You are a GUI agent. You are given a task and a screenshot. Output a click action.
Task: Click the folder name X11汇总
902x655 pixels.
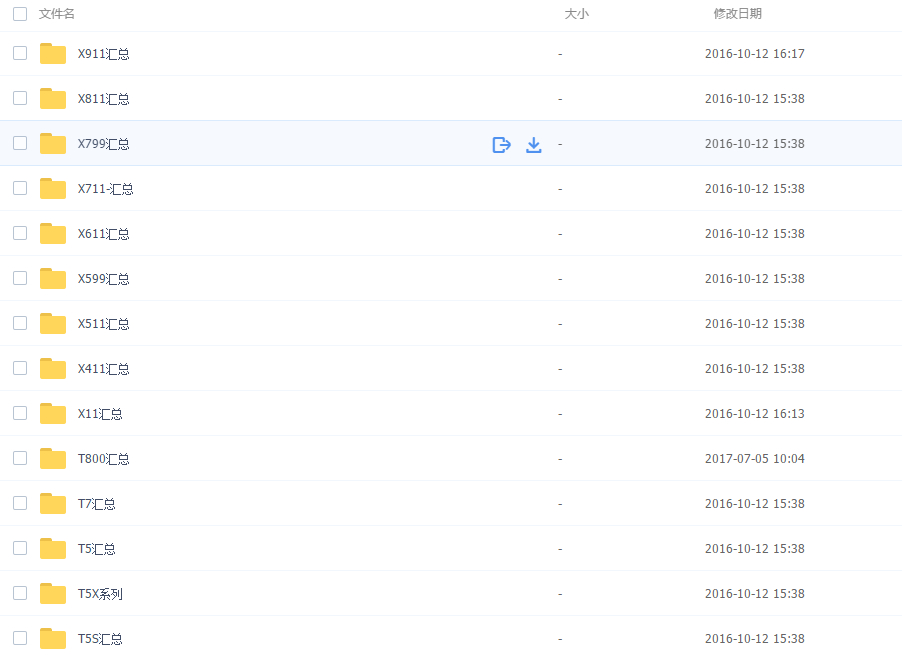pos(100,414)
